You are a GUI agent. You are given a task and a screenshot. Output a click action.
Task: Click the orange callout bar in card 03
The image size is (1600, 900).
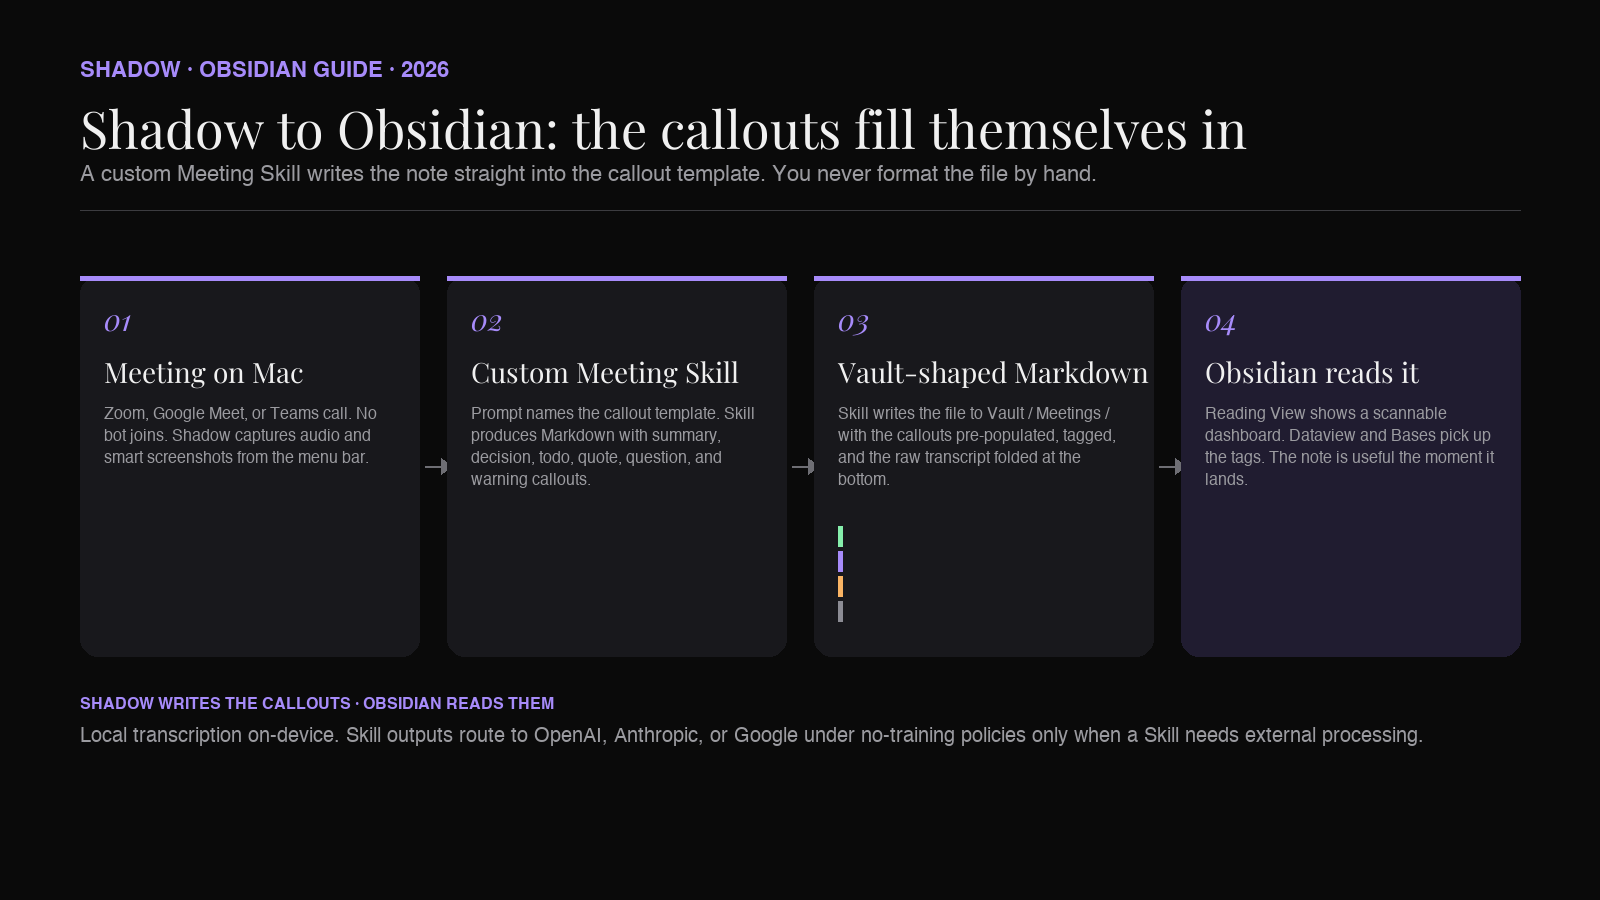(x=840, y=586)
